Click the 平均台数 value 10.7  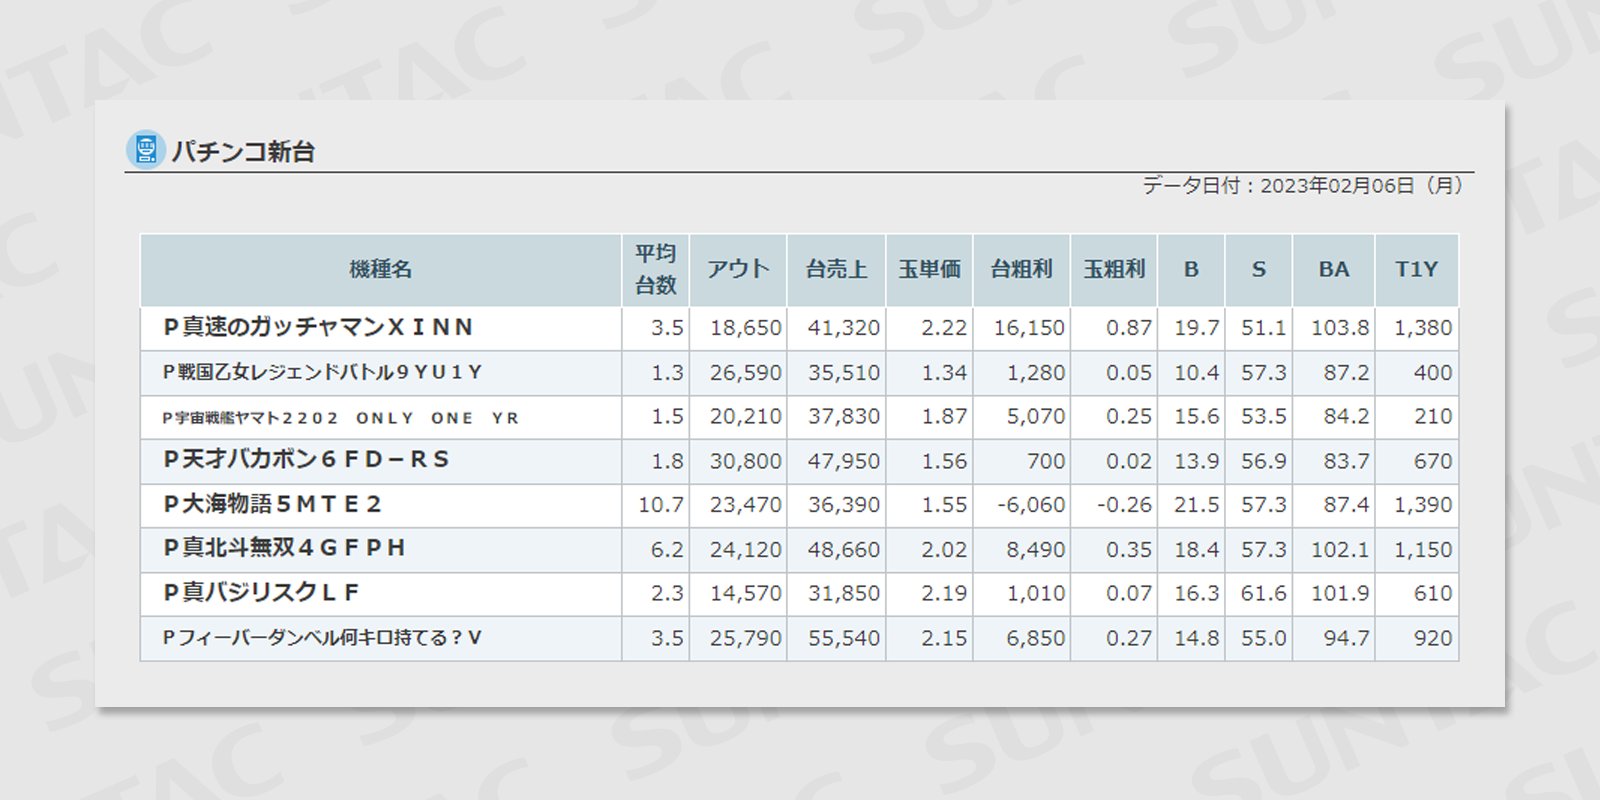point(661,505)
